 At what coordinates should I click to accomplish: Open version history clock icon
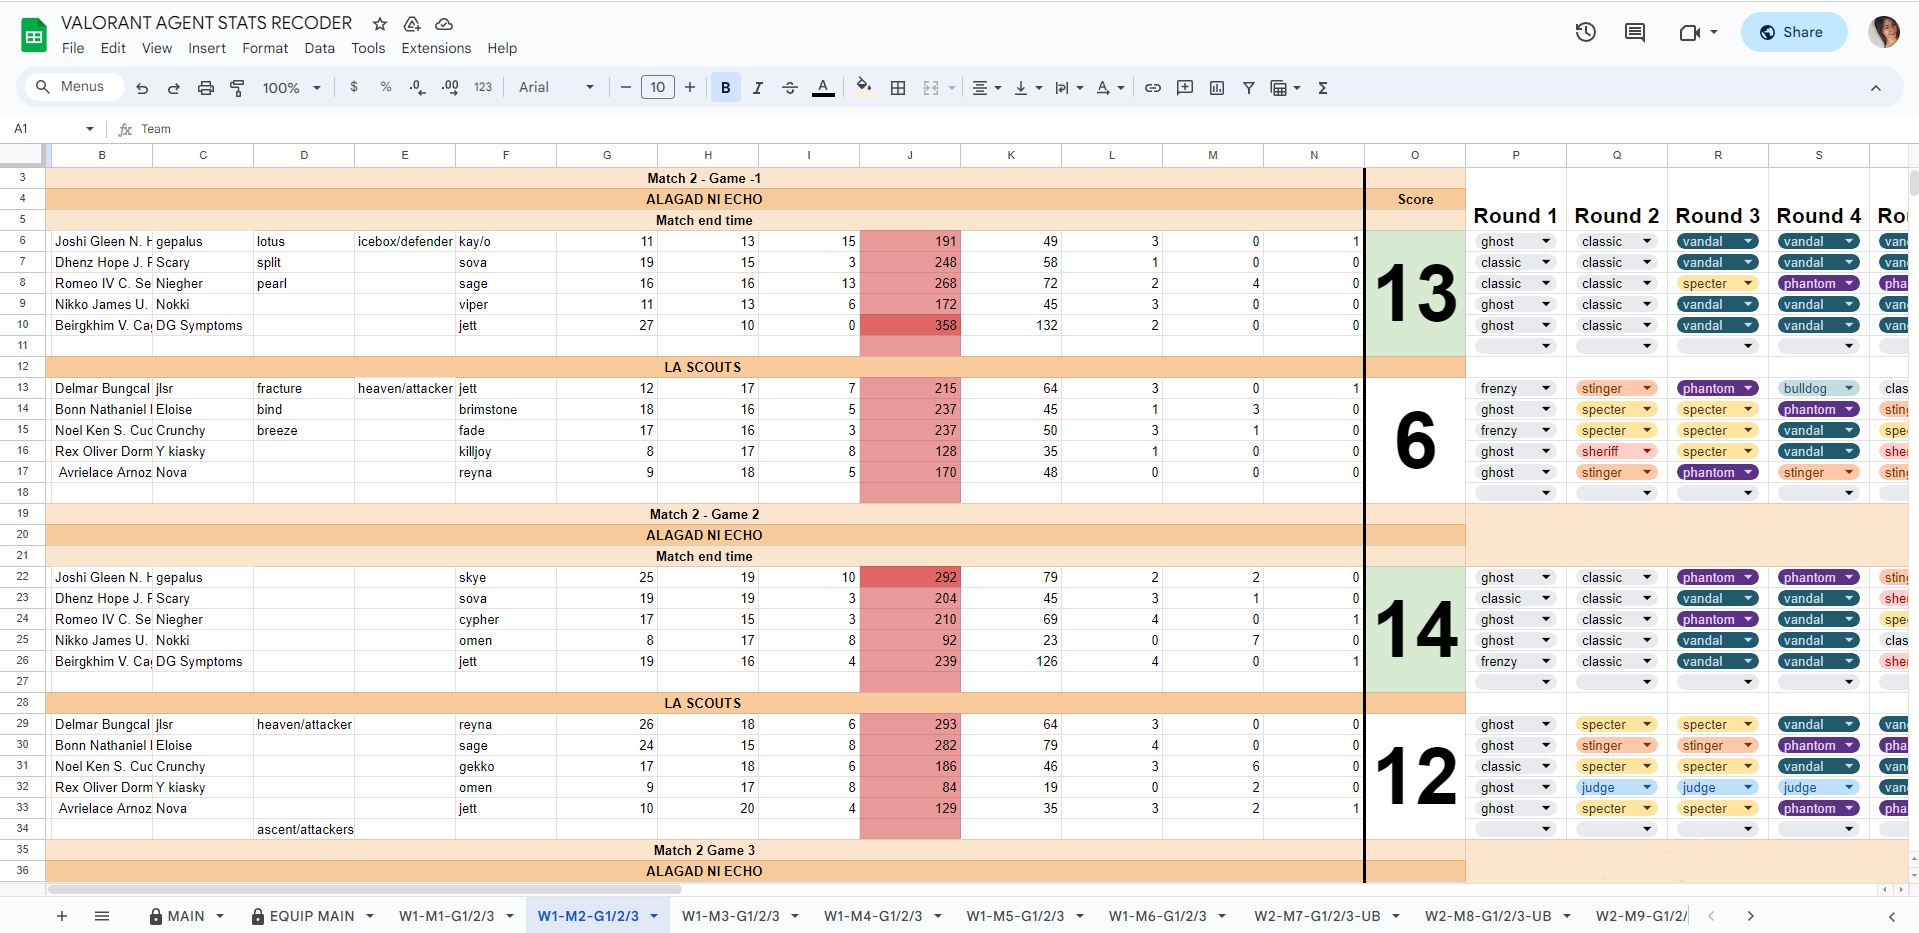pyautogui.click(x=1586, y=32)
